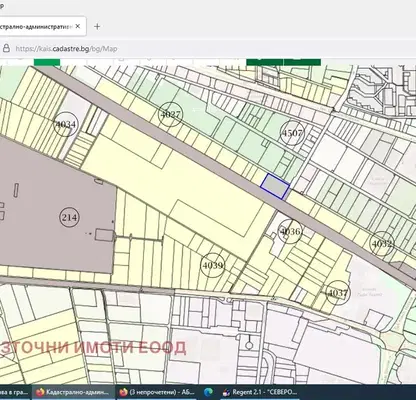Viewport: 416px width, 400px height.
Task: Open a new browser tab
Action: 97,27
